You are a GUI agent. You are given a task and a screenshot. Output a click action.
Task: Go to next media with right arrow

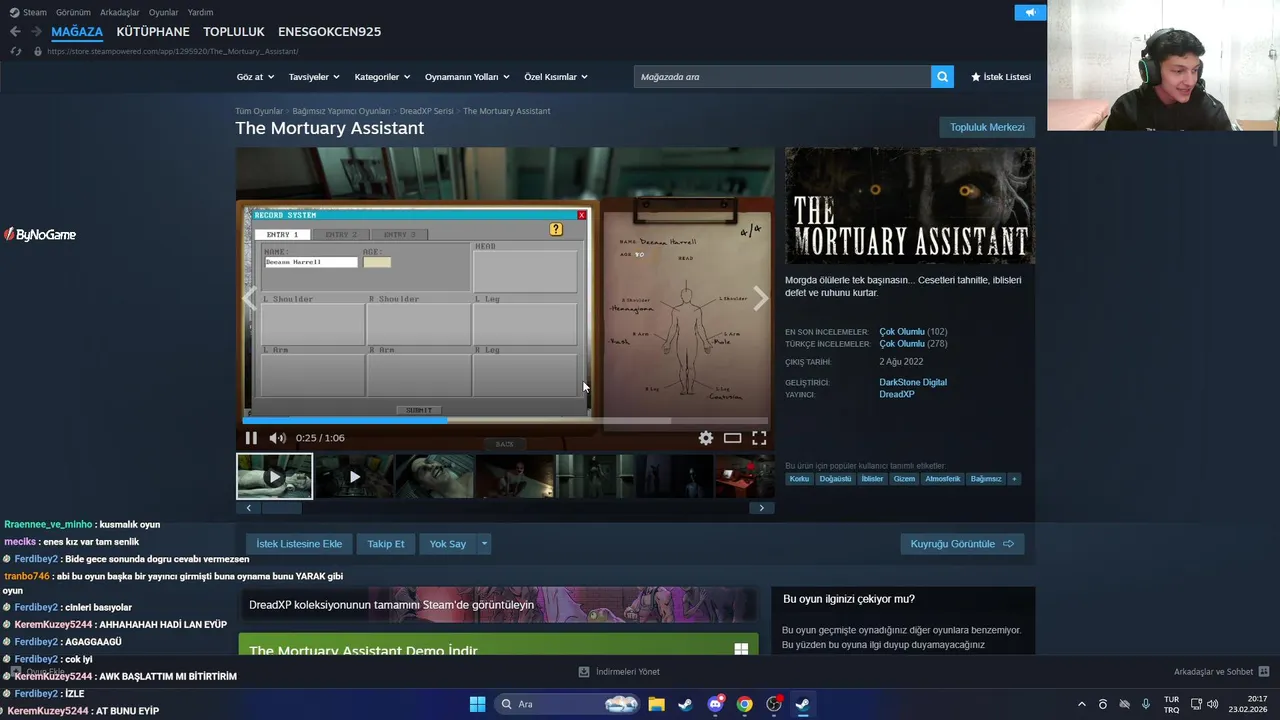coord(760,298)
